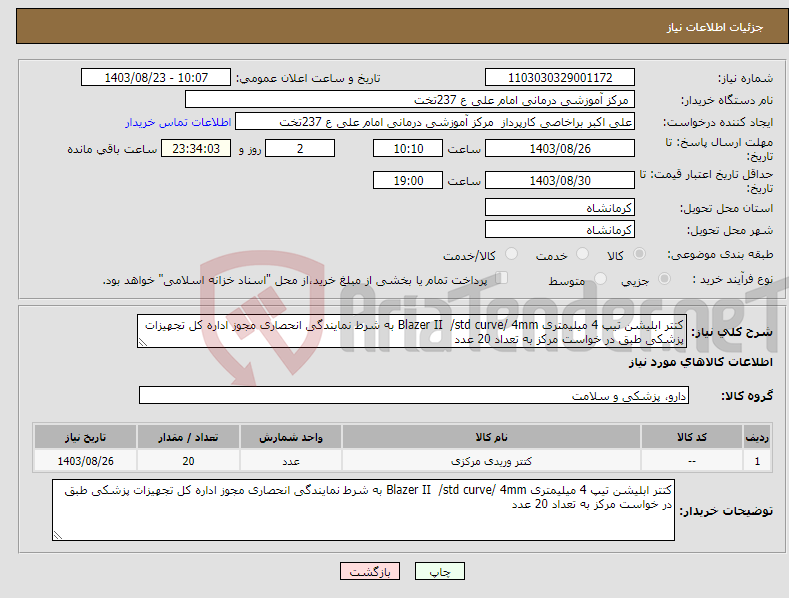This screenshot has height=598, width=789.
Task: Click the توضیحات خریدار text area
Action: point(363,510)
